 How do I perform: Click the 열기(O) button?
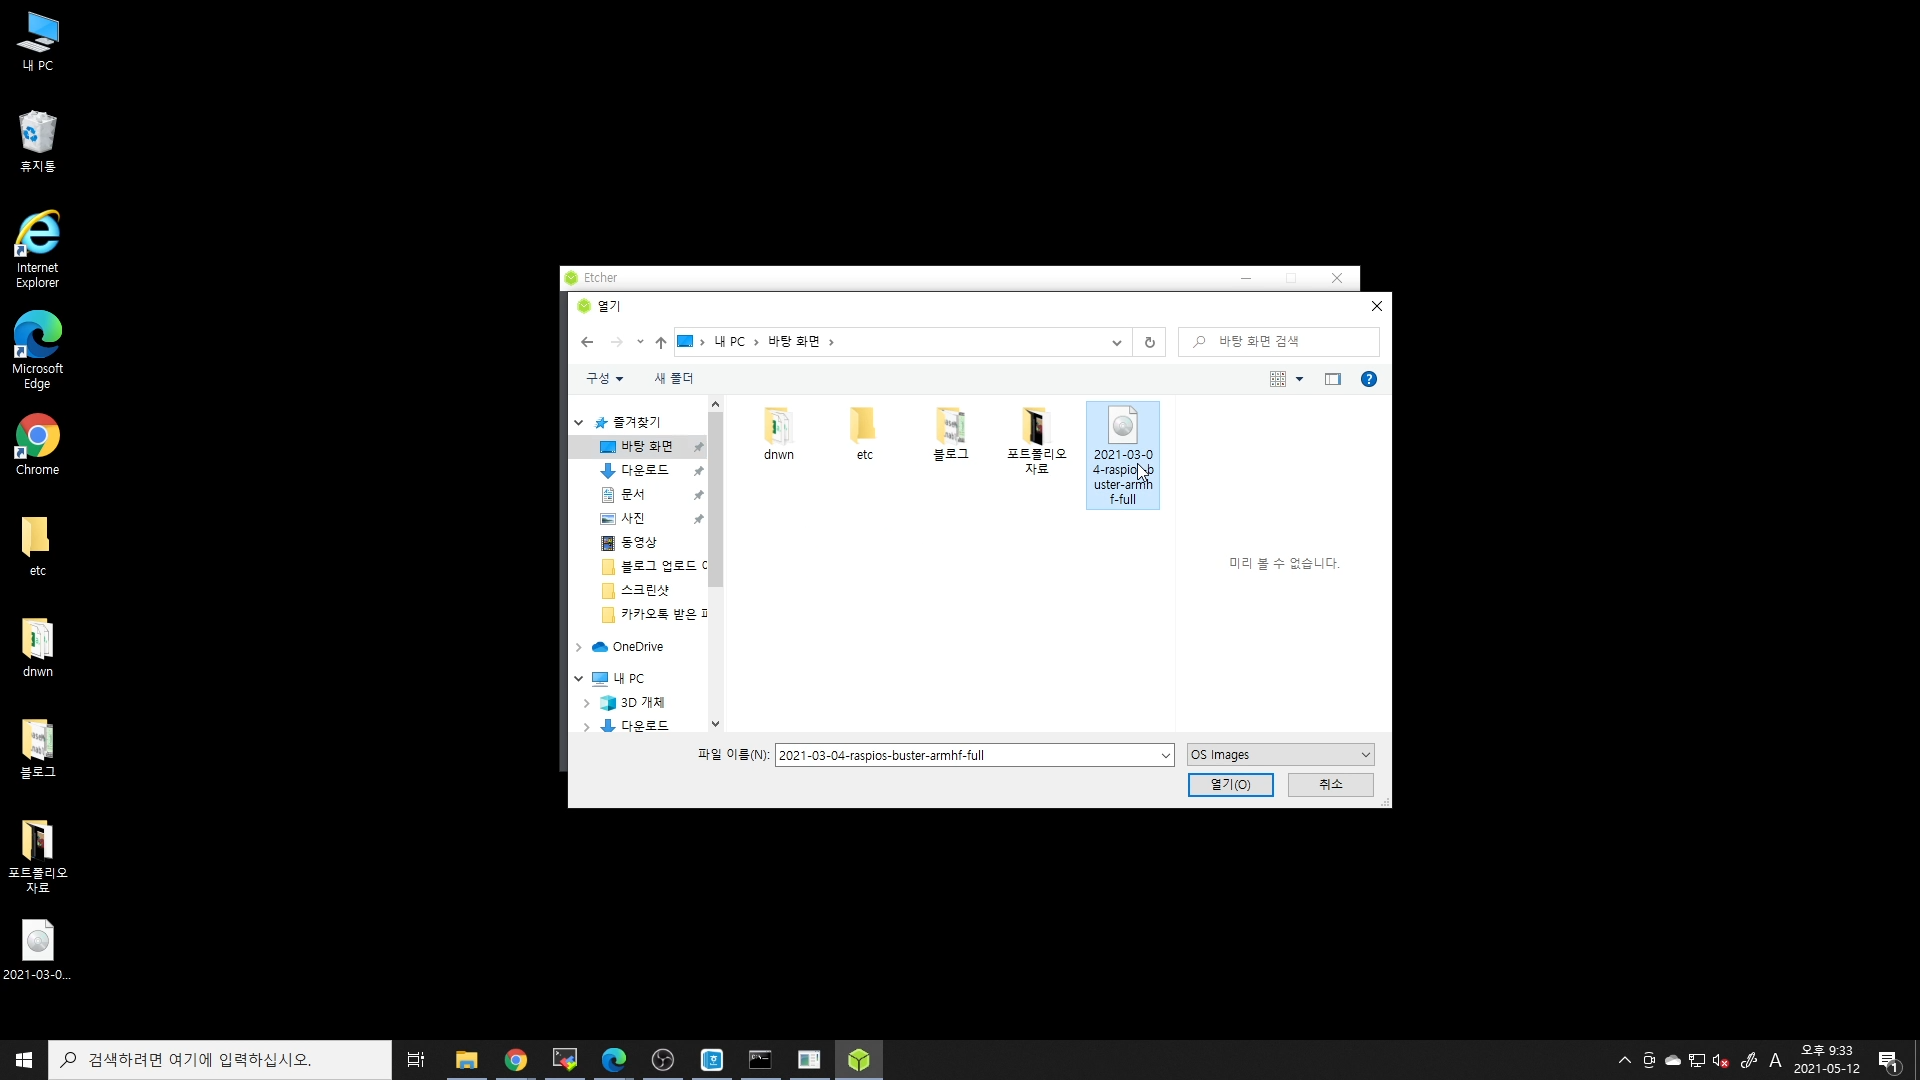pyautogui.click(x=1230, y=785)
